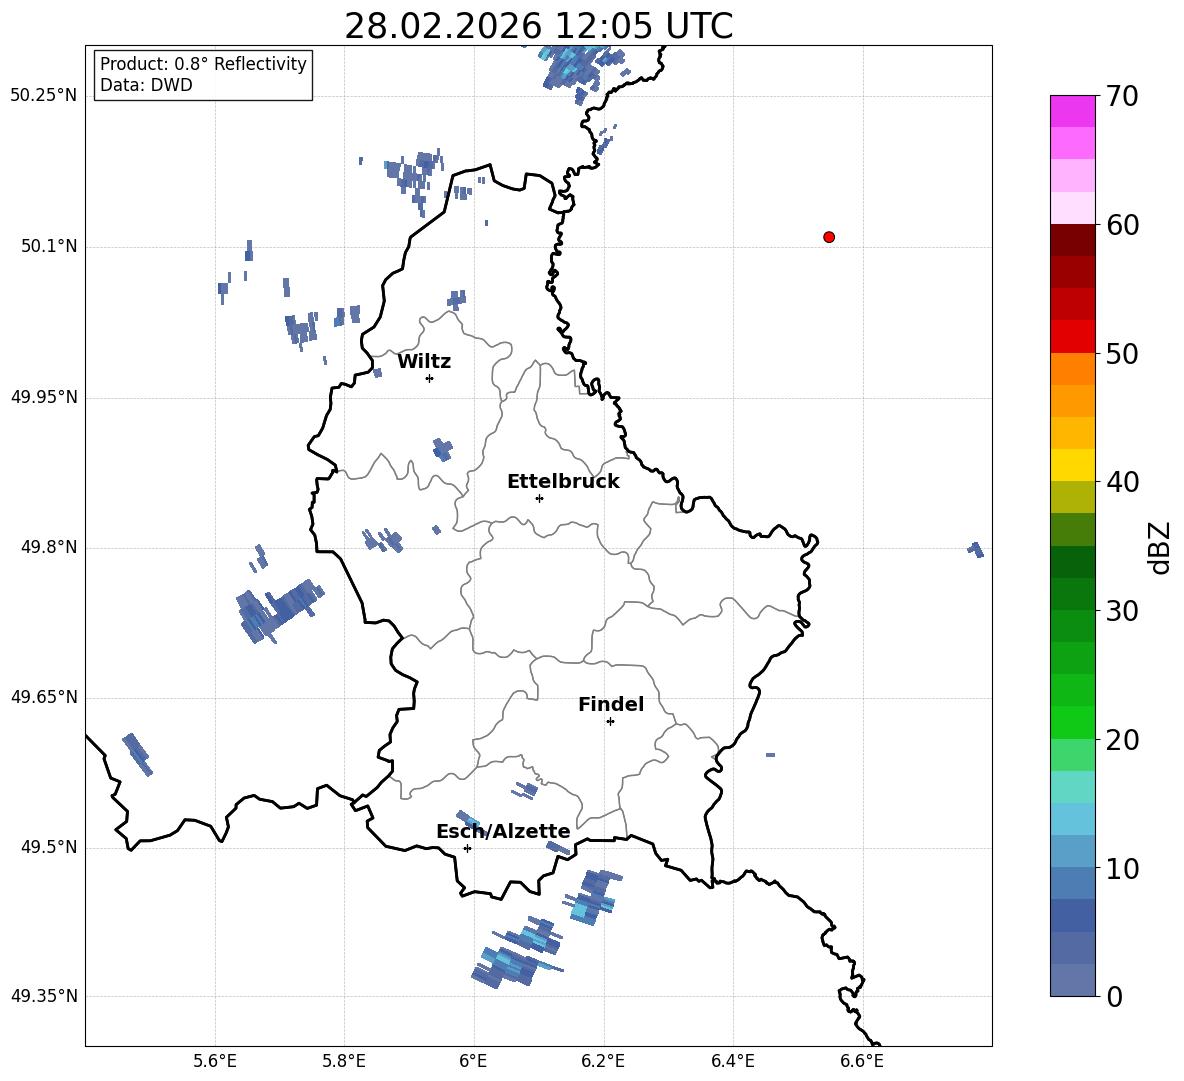Viewport: 1184px width, 1081px height.
Task: Click the cross marker below Esch/Alzette
Action: (x=467, y=848)
